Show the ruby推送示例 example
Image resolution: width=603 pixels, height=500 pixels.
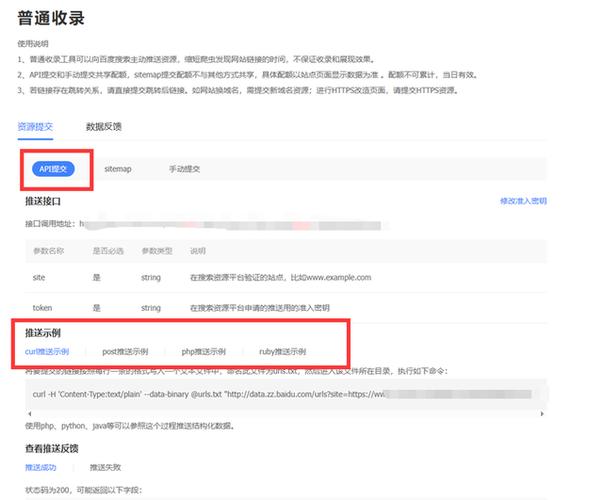(x=282, y=352)
